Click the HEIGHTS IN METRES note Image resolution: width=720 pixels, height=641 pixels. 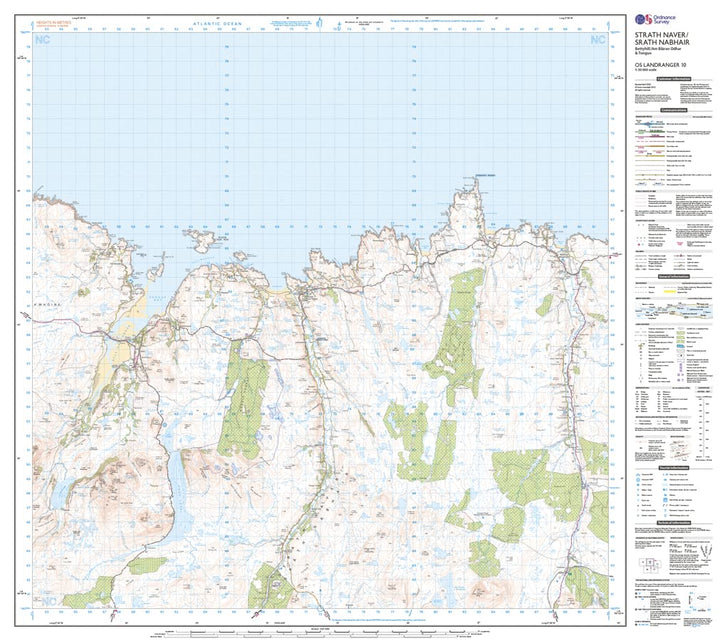[54, 22]
